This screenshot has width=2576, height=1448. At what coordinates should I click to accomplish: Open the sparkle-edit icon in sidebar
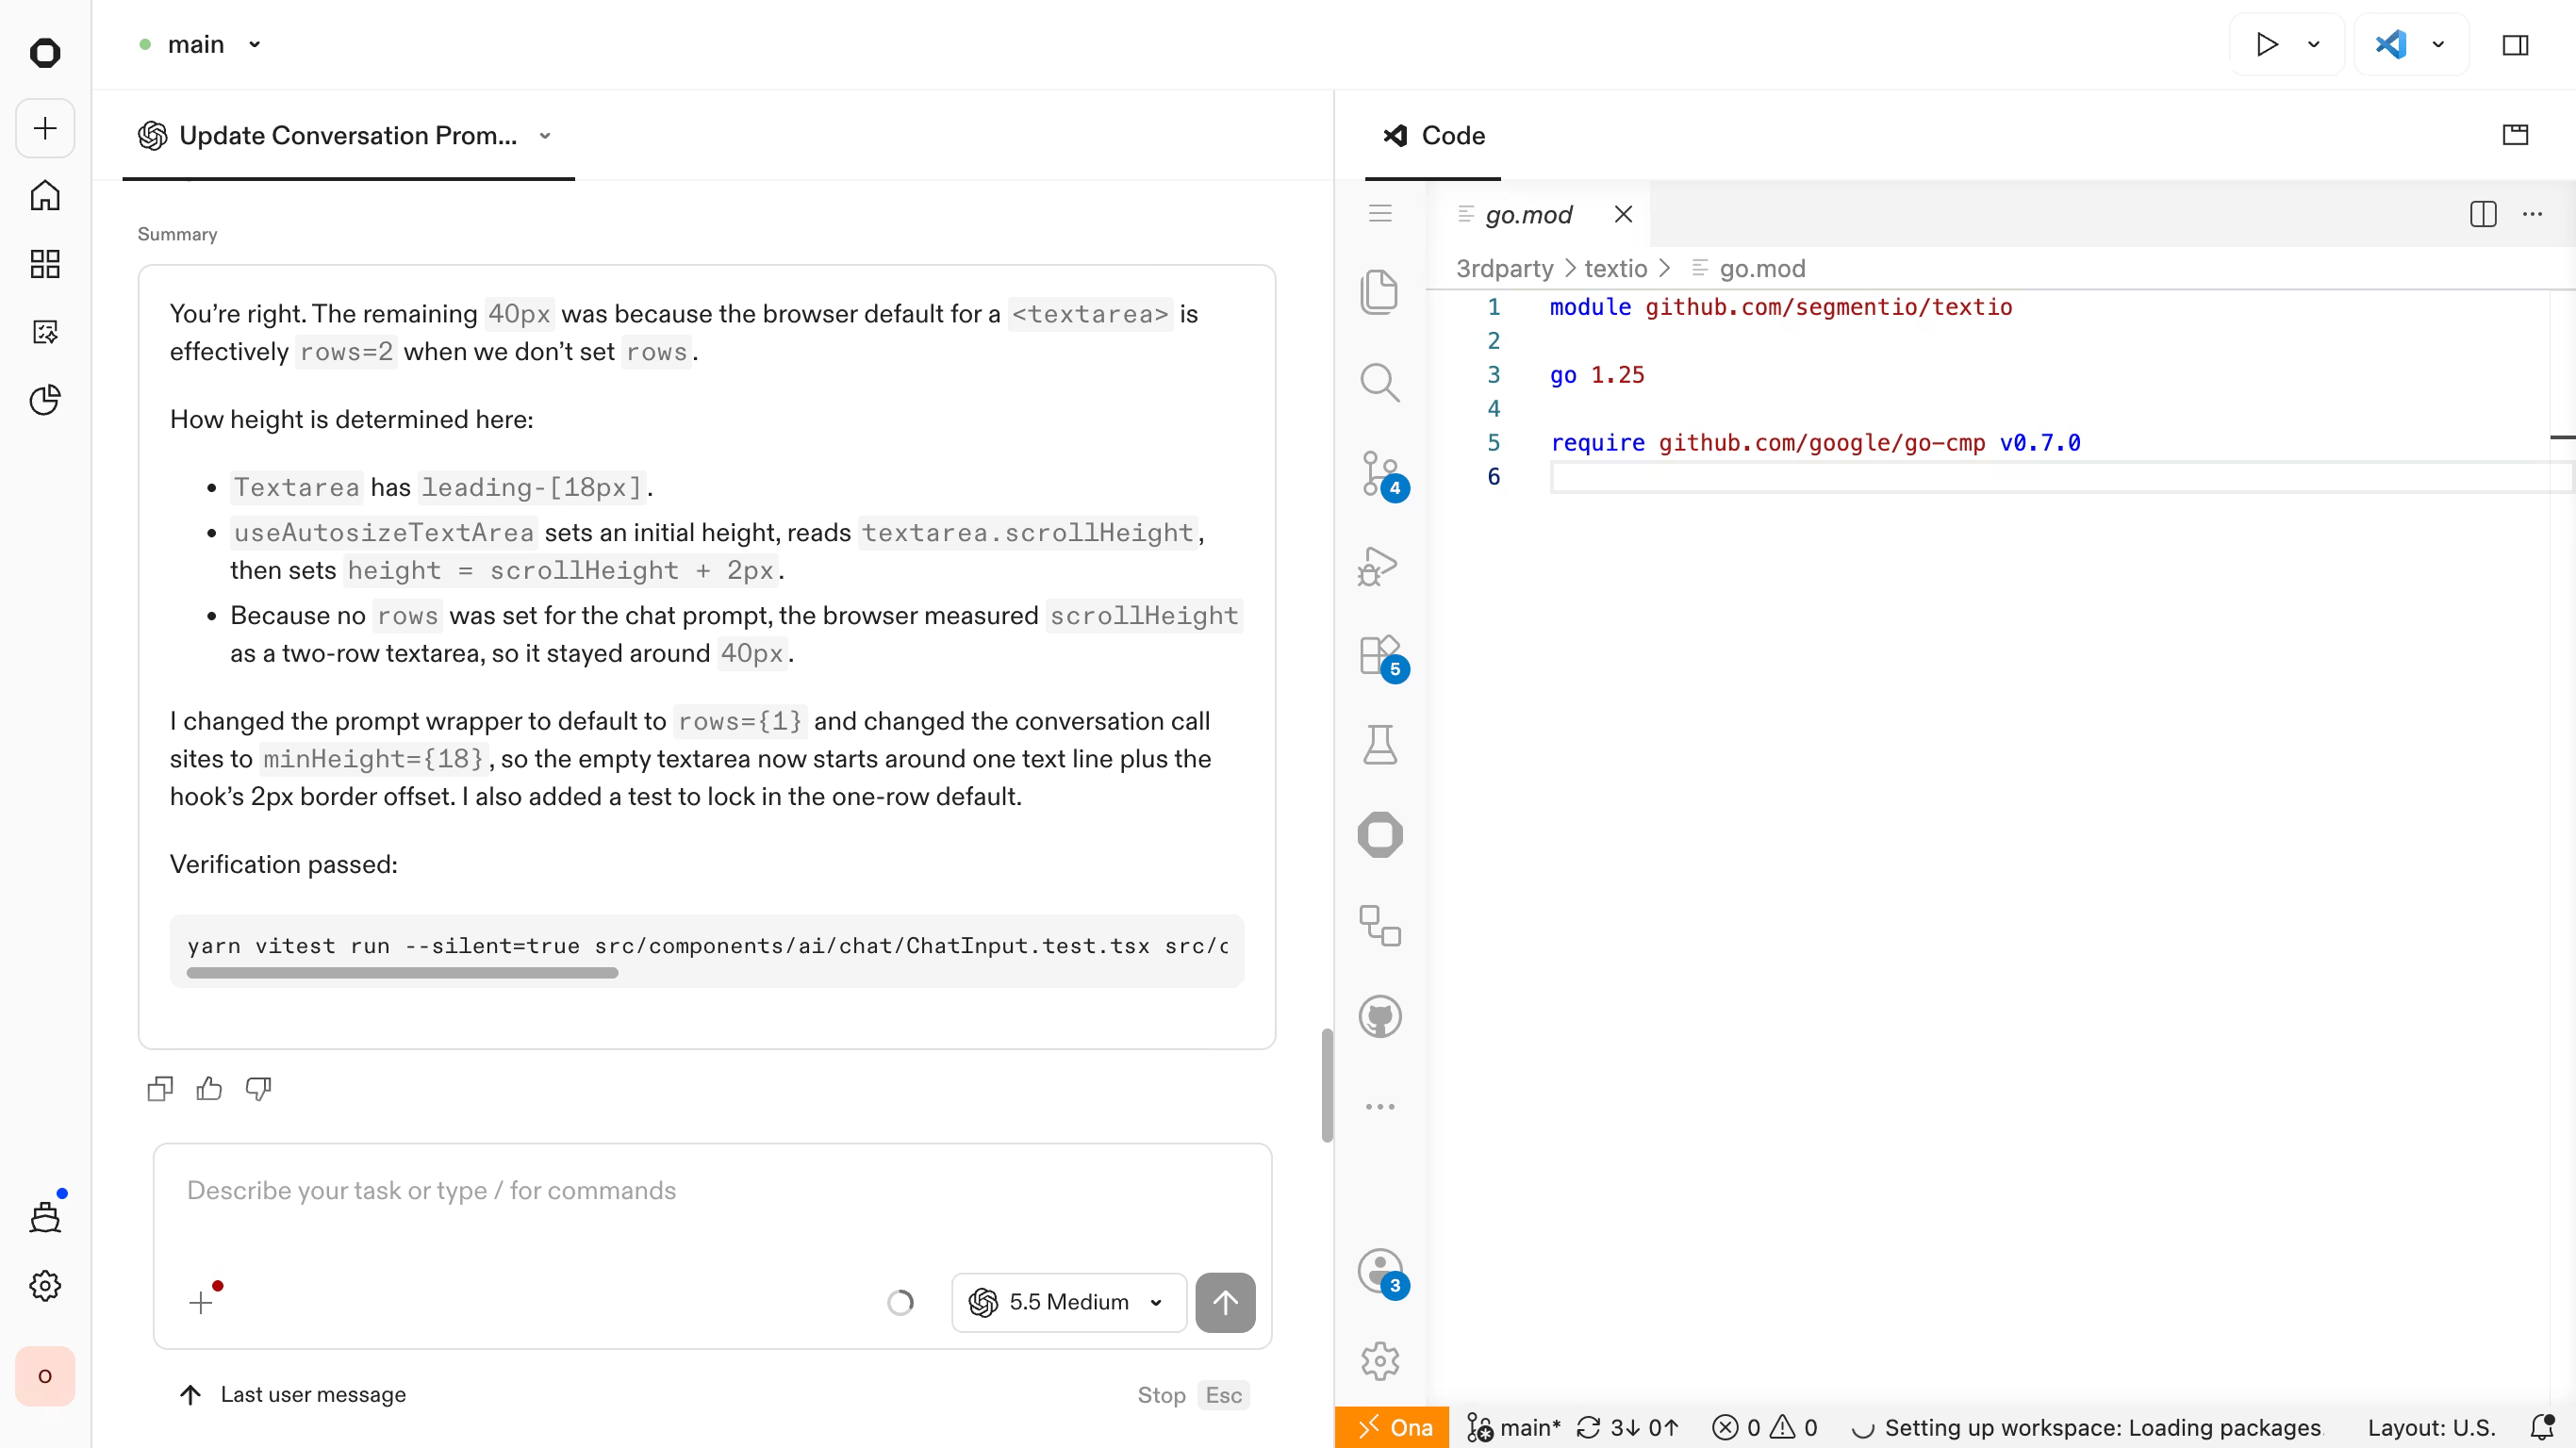click(x=45, y=332)
